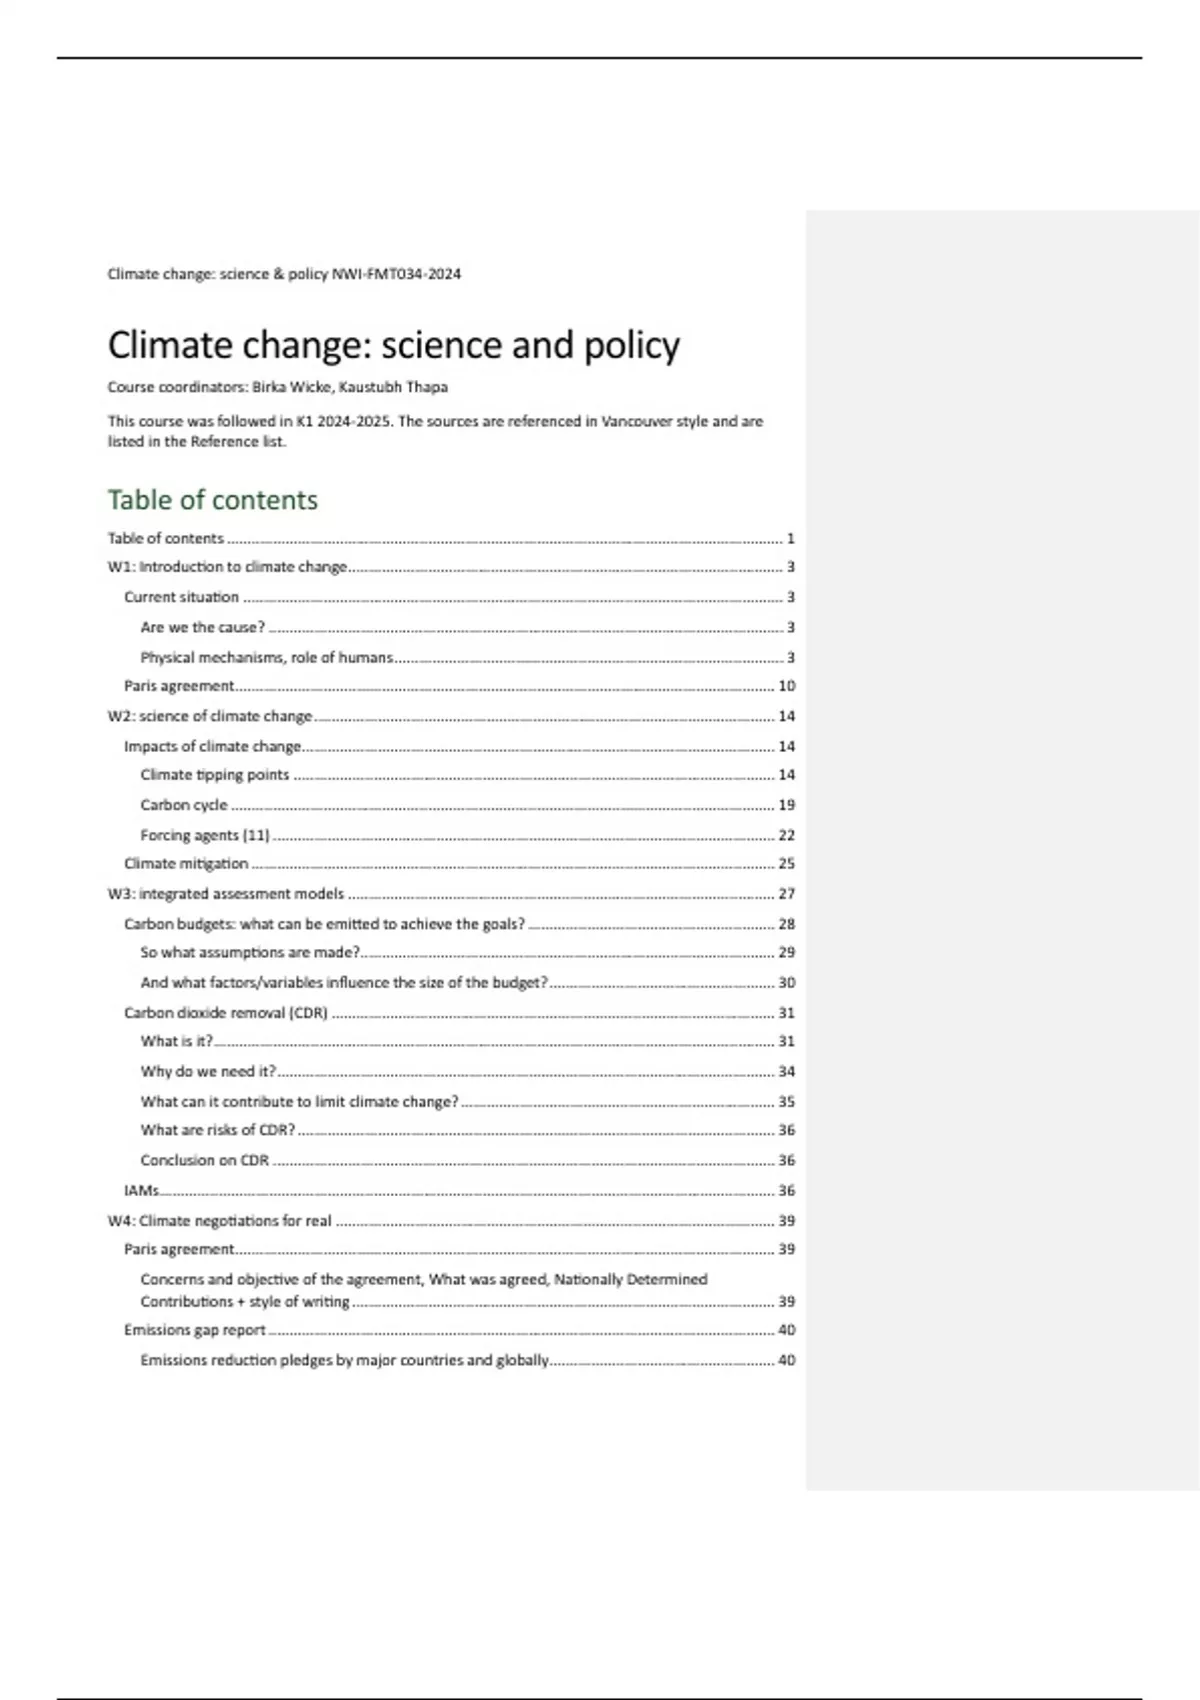Click the "Are we the cause?" entry
The width and height of the screenshot is (1200, 1700).
point(202,627)
